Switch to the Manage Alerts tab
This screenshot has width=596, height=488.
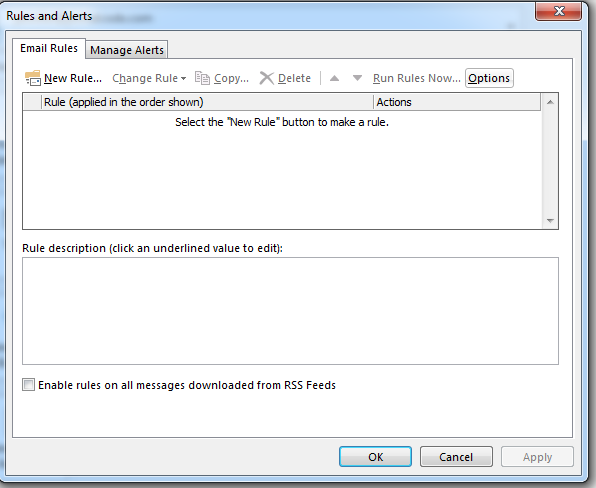pos(127,50)
